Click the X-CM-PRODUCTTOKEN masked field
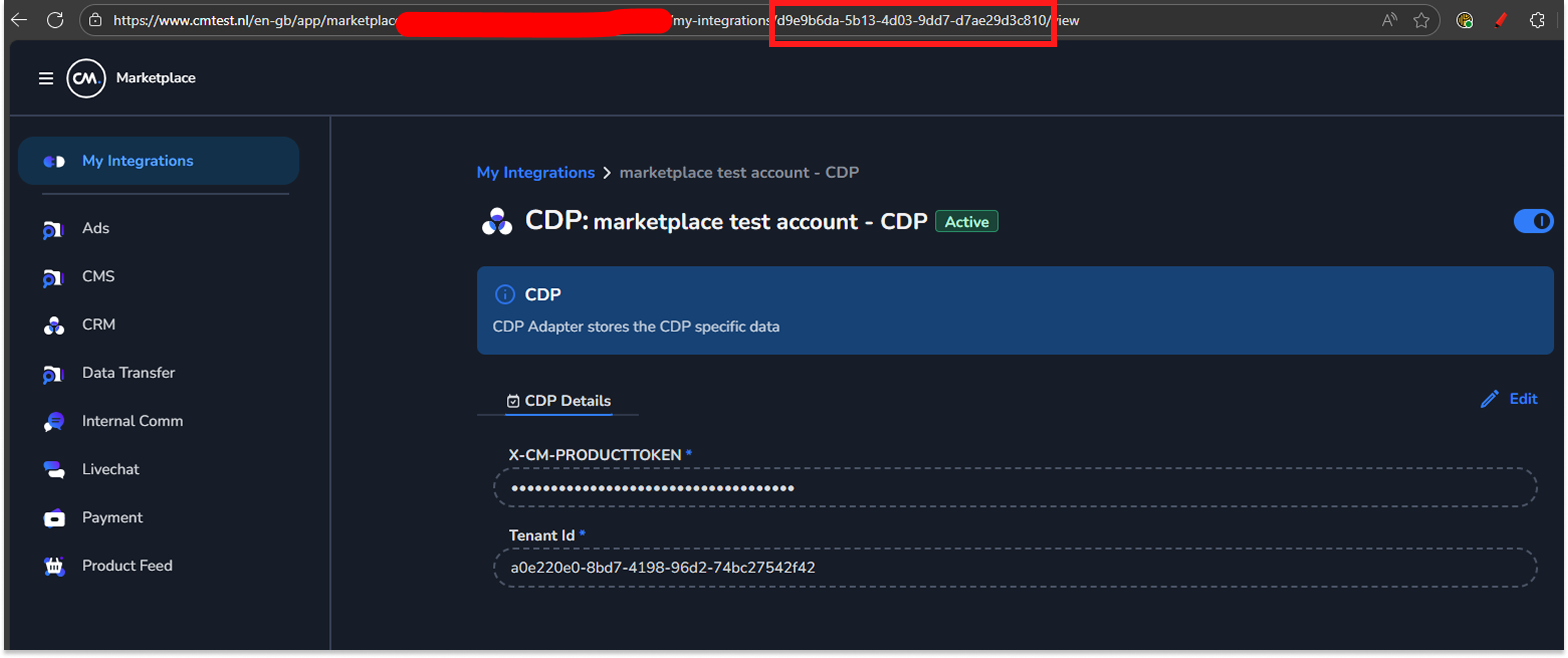Screen dimensions: 1568x658 [x=1015, y=488]
